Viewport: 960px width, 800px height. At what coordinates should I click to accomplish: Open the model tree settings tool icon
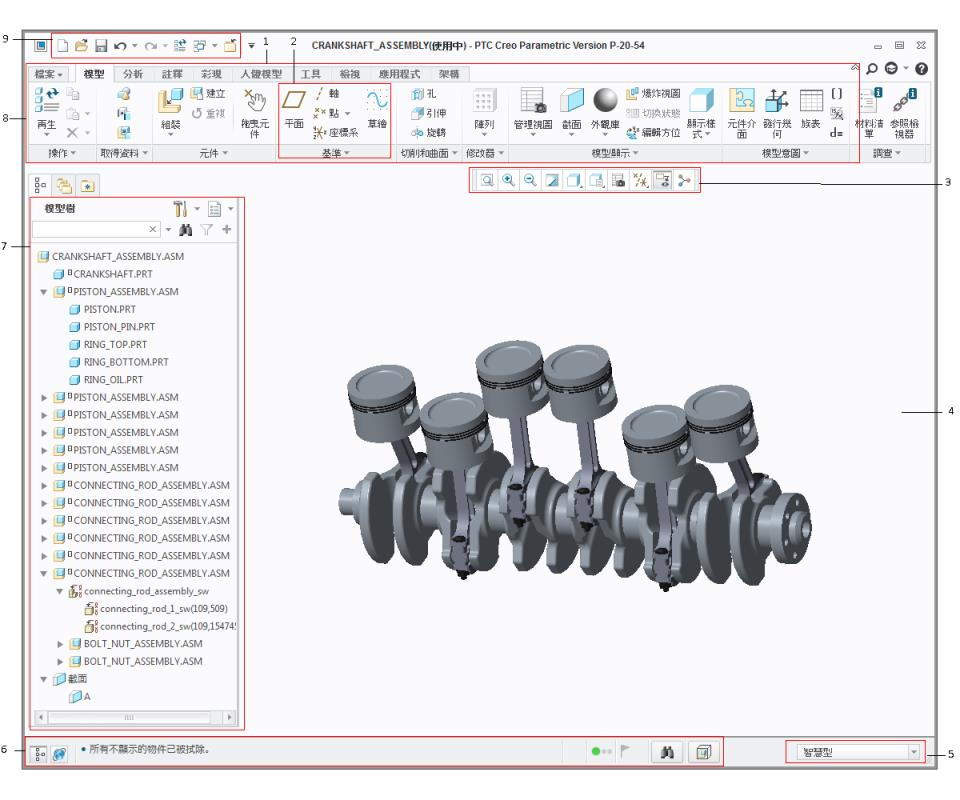[x=180, y=209]
